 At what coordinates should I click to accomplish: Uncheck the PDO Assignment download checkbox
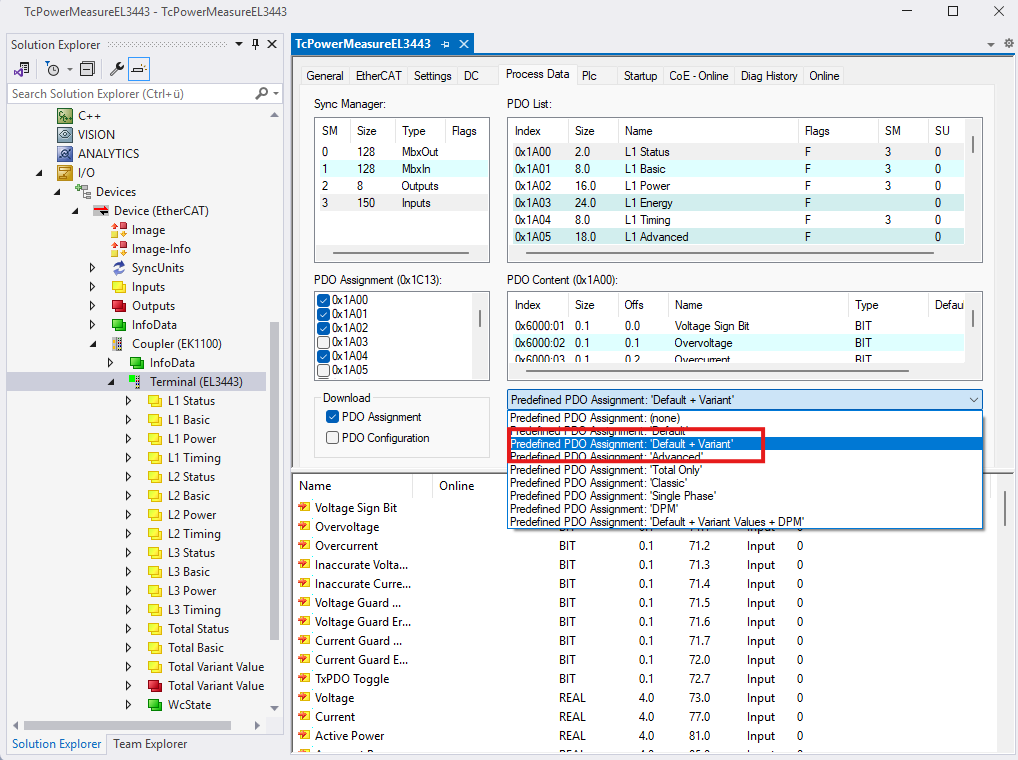click(333, 417)
